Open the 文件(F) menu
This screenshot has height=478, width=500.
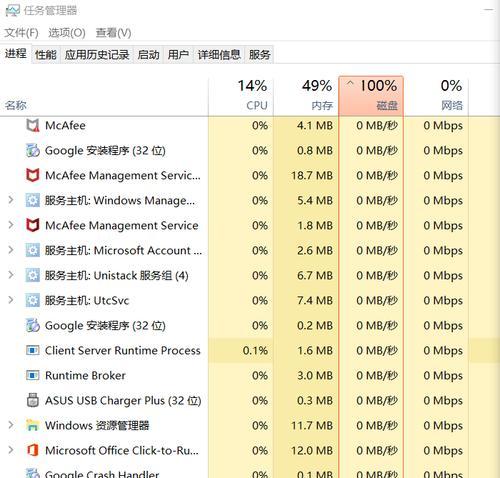point(21,33)
